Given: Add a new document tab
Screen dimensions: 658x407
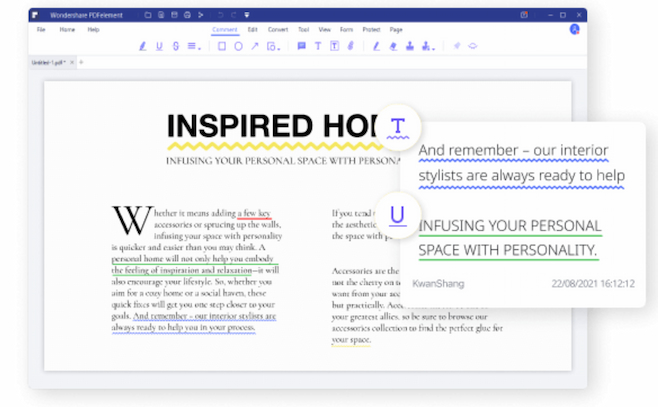Looking at the screenshot, I should click(81, 62).
